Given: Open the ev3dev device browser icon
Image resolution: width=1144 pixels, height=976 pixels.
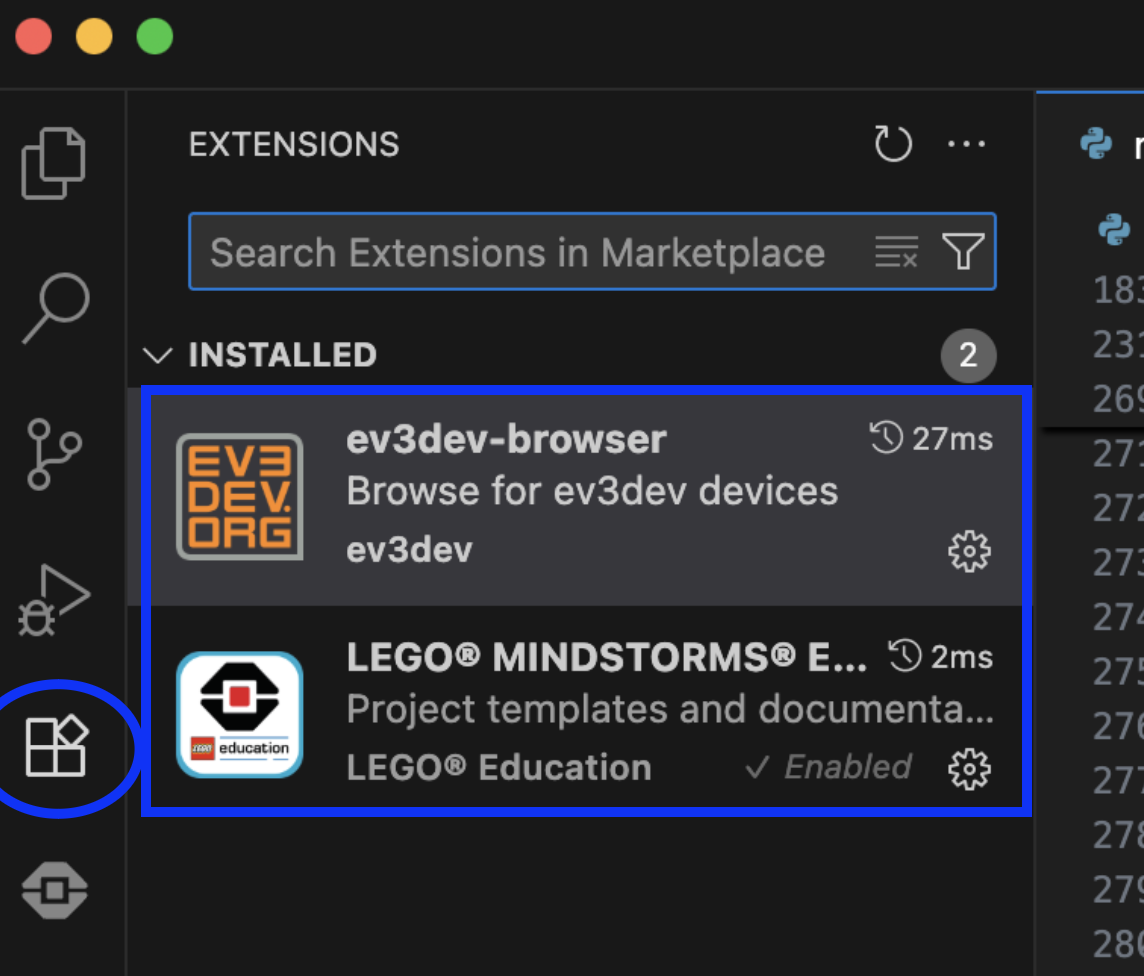Looking at the screenshot, I should coord(55,888).
